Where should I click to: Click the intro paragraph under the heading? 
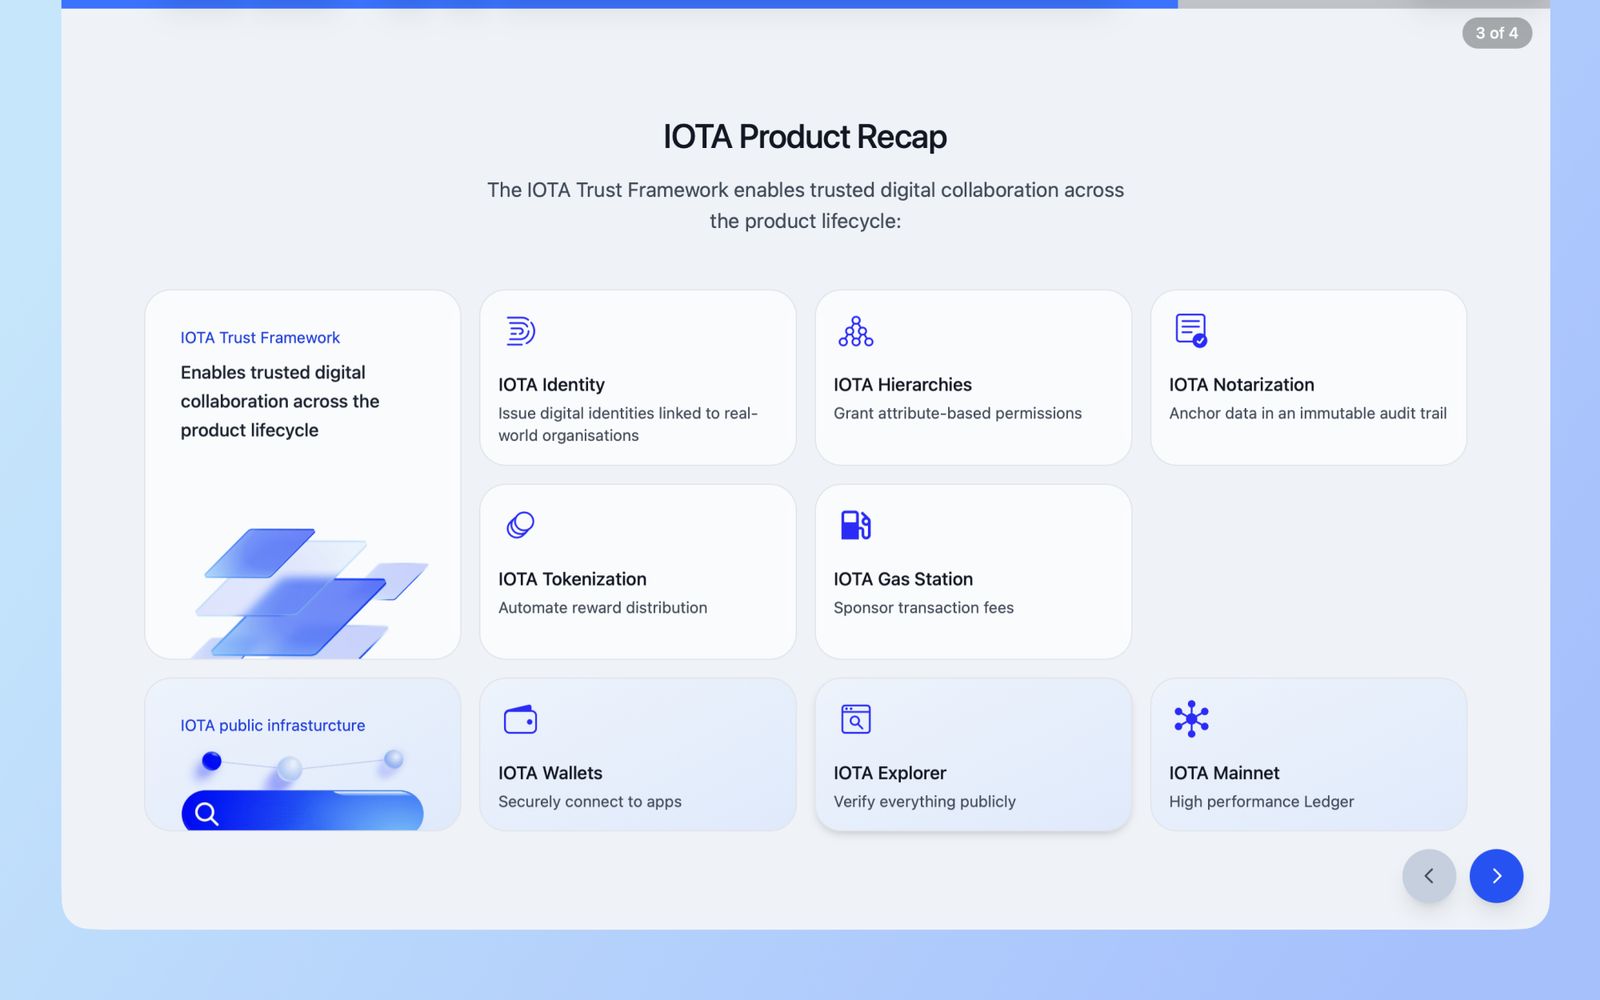pos(805,205)
